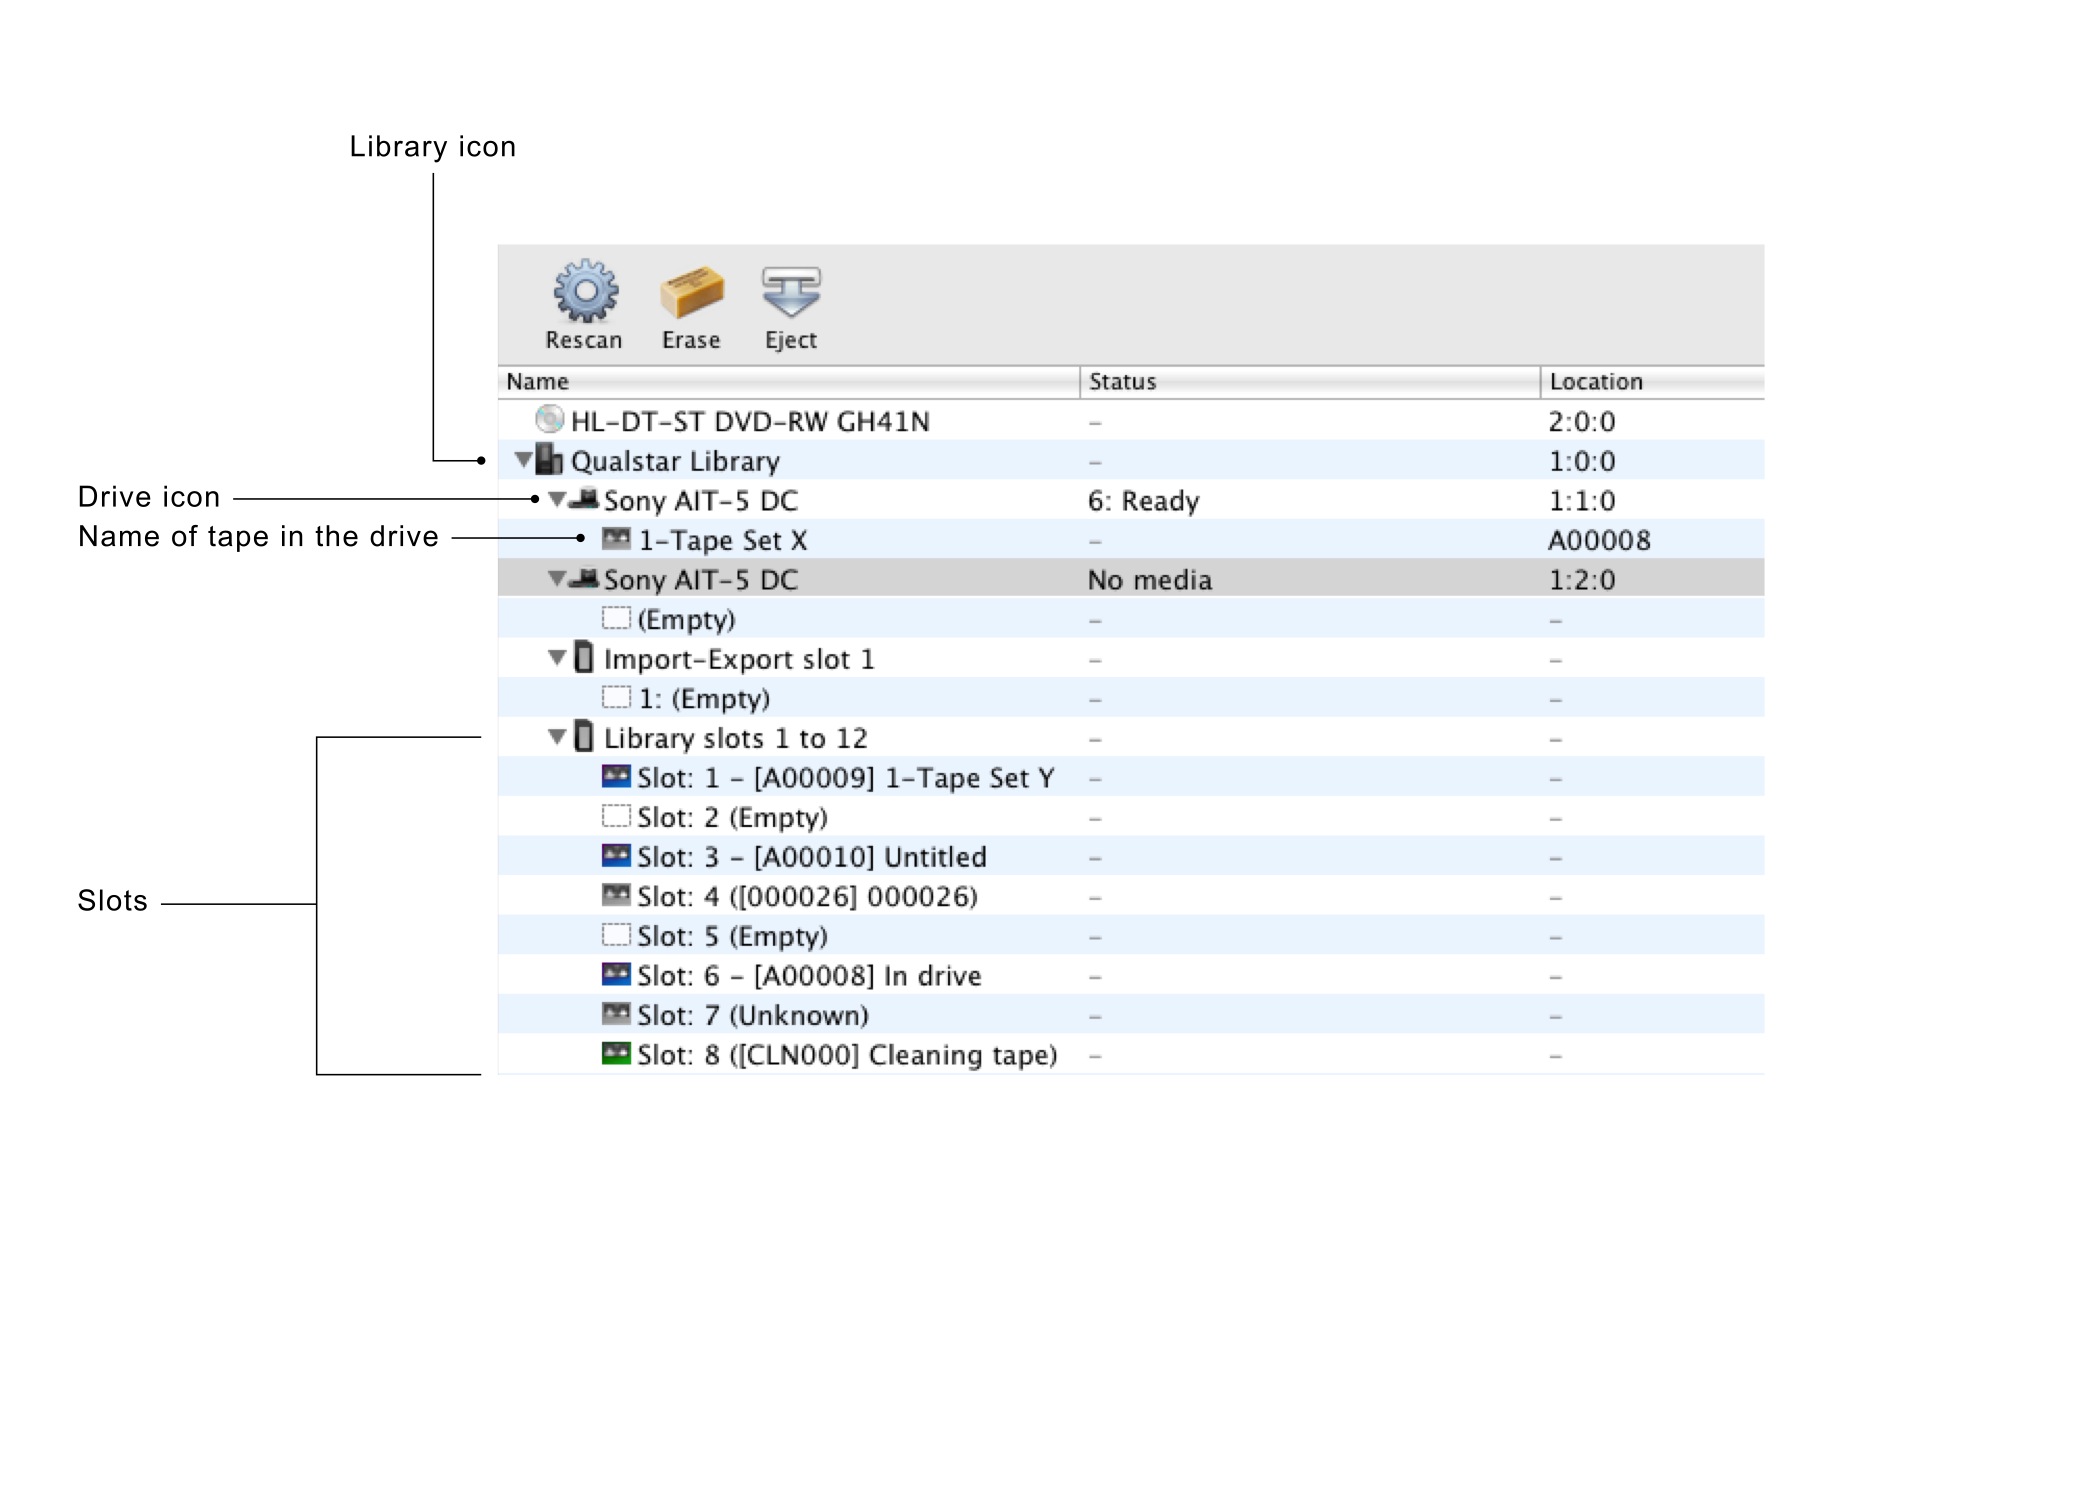Select Slot: 3 - [A00010] Untitled row
Image resolution: width=2100 pixels, height=1500 pixels.
tap(811, 857)
